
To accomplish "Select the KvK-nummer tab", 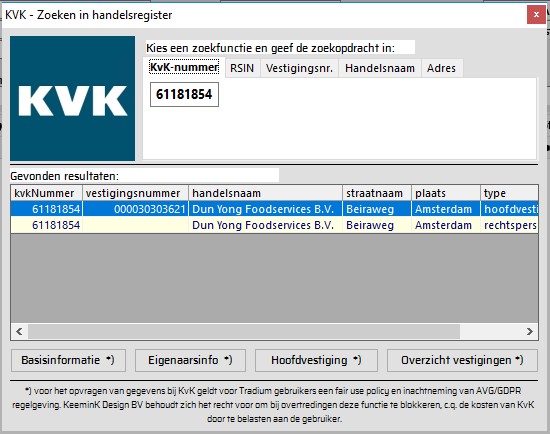I will tap(184, 67).
